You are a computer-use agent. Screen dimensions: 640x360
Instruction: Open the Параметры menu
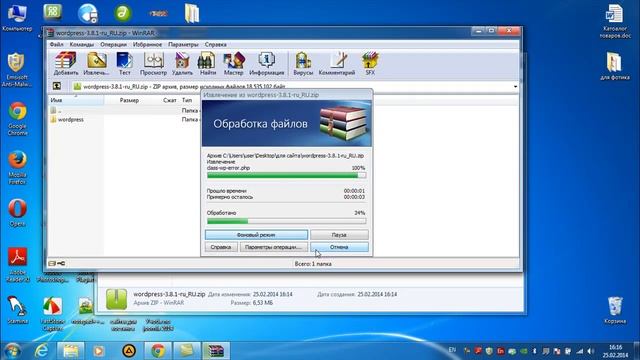point(183,44)
